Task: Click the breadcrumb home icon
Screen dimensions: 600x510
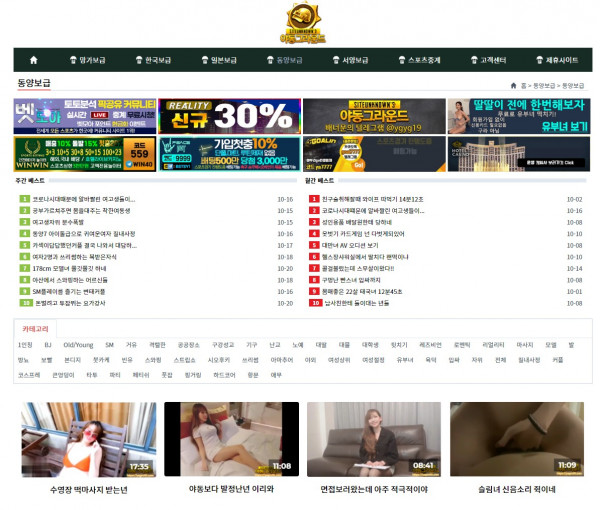Action: click(x=513, y=86)
